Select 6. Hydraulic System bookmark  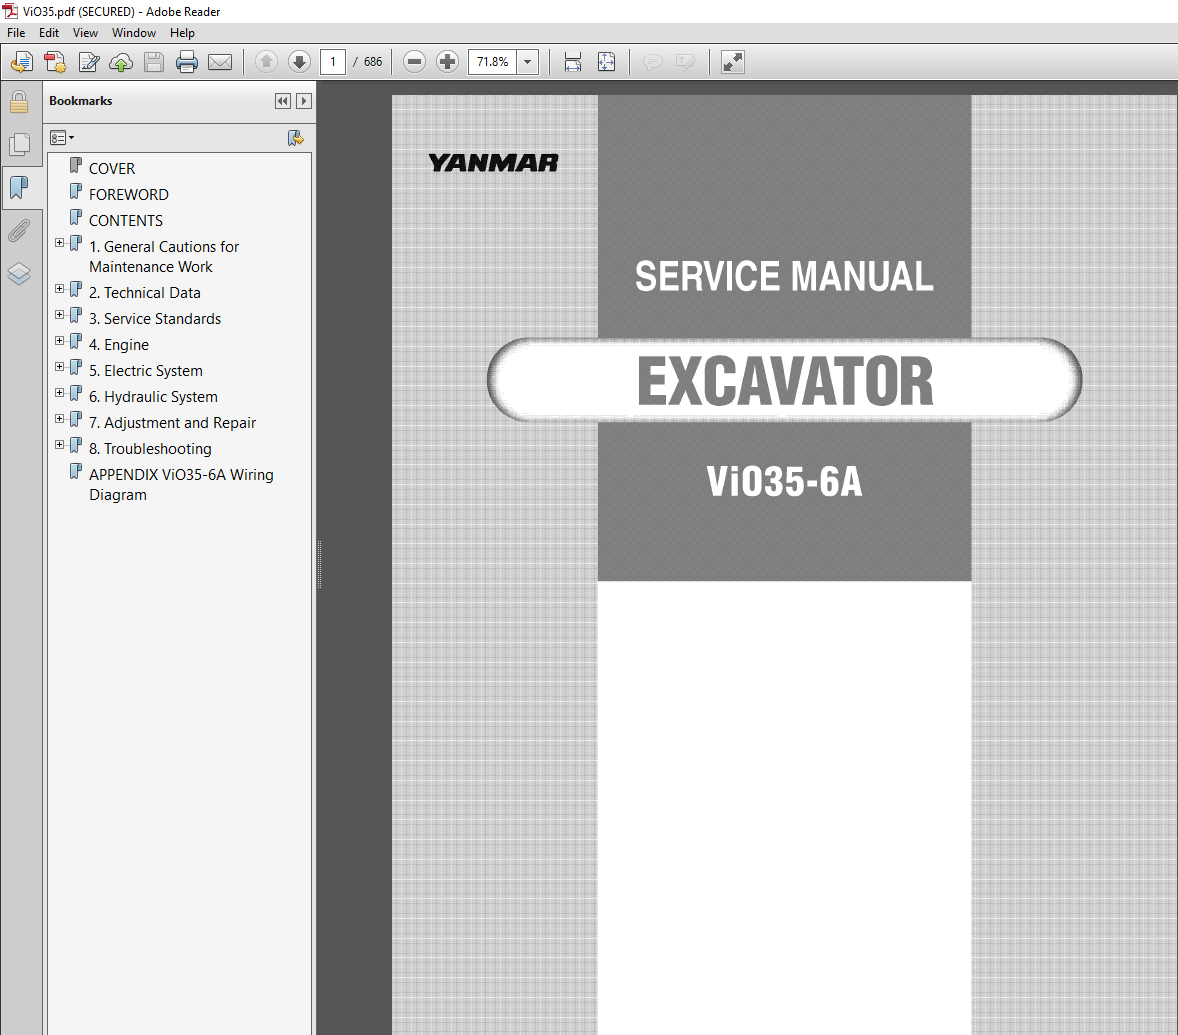[x=153, y=397]
